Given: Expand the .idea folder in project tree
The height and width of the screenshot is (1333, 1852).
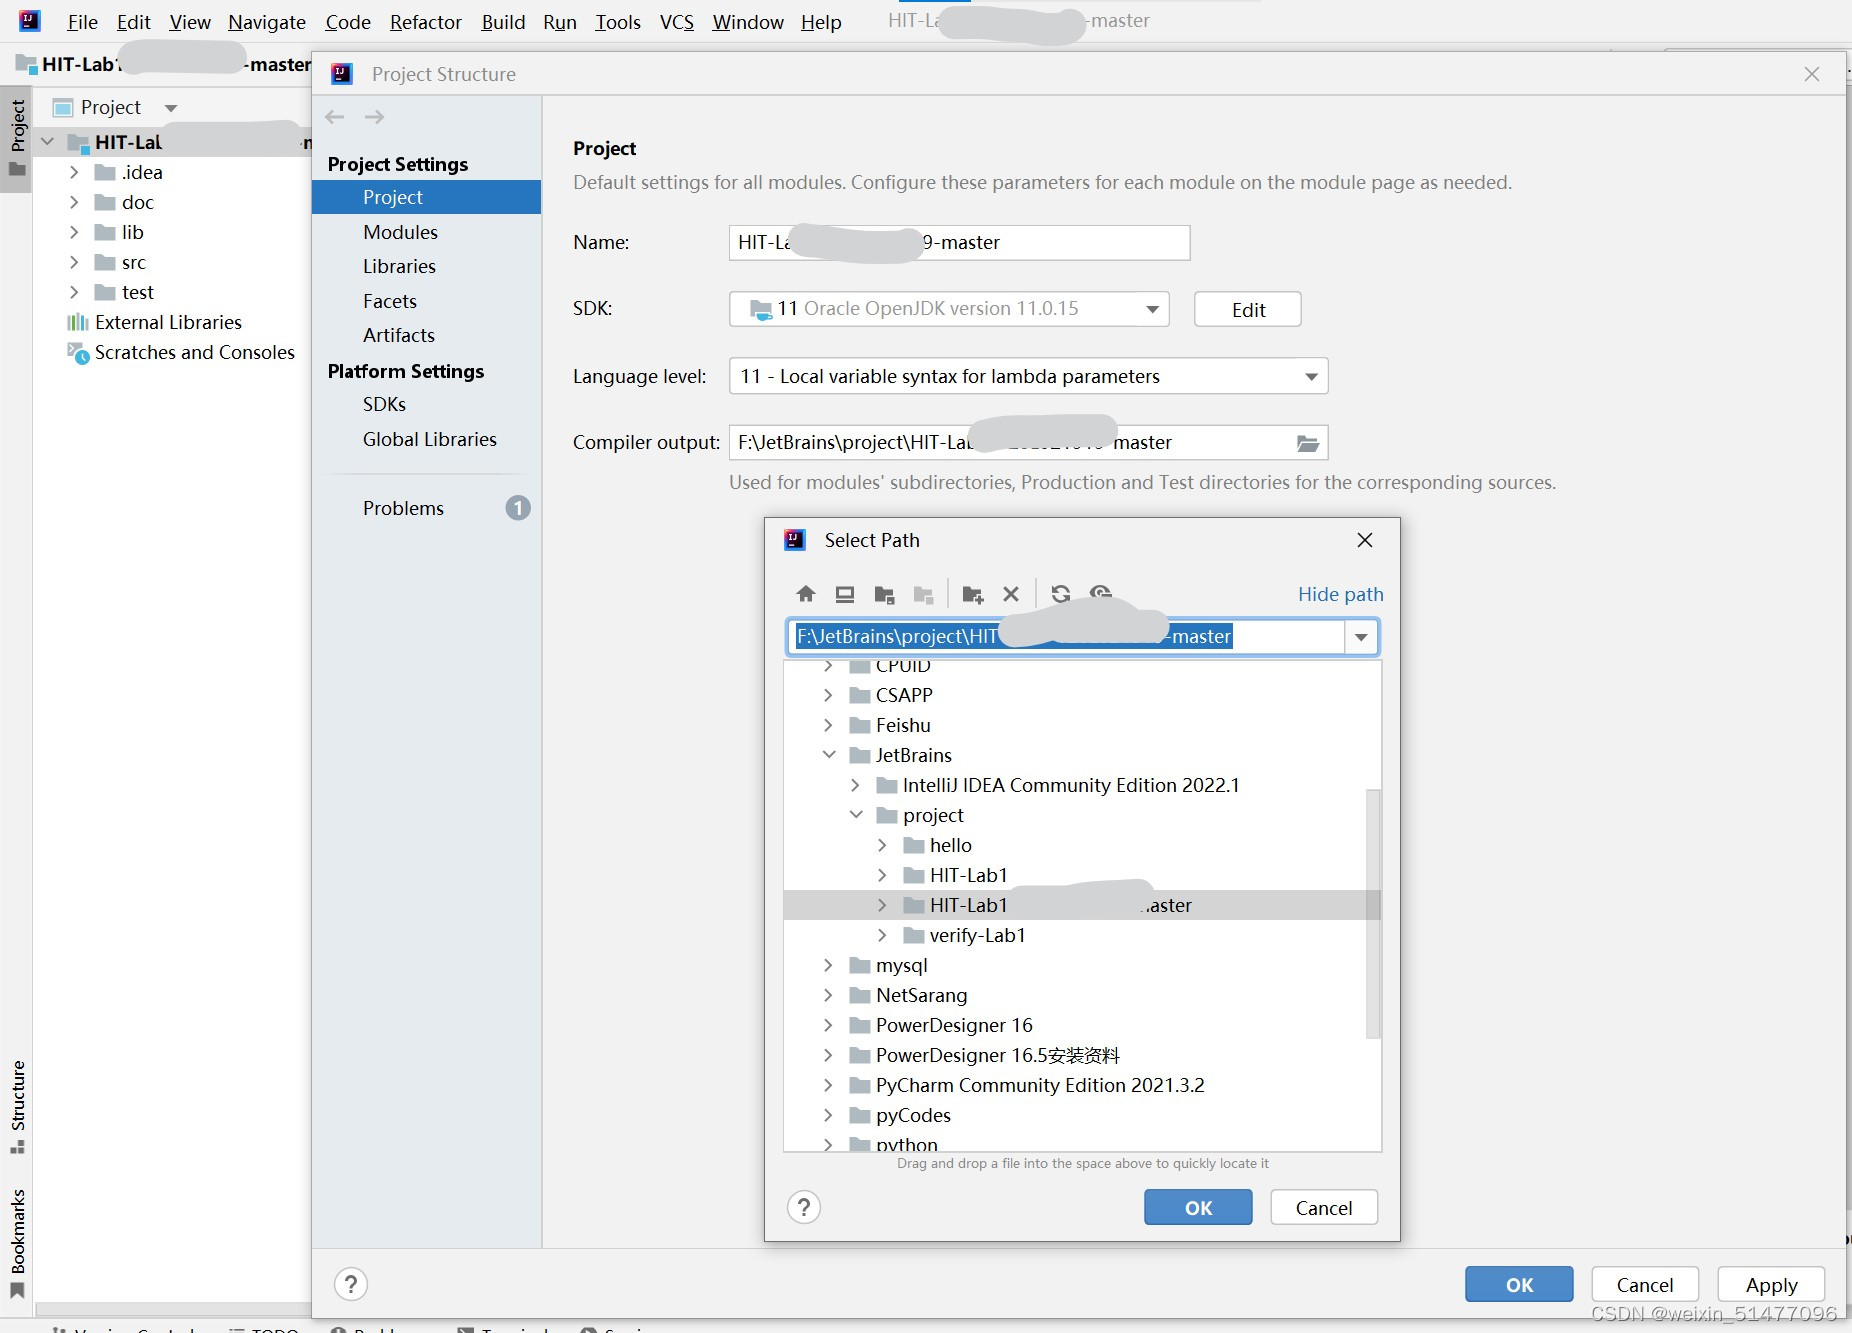Looking at the screenshot, I should (x=74, y=172).
